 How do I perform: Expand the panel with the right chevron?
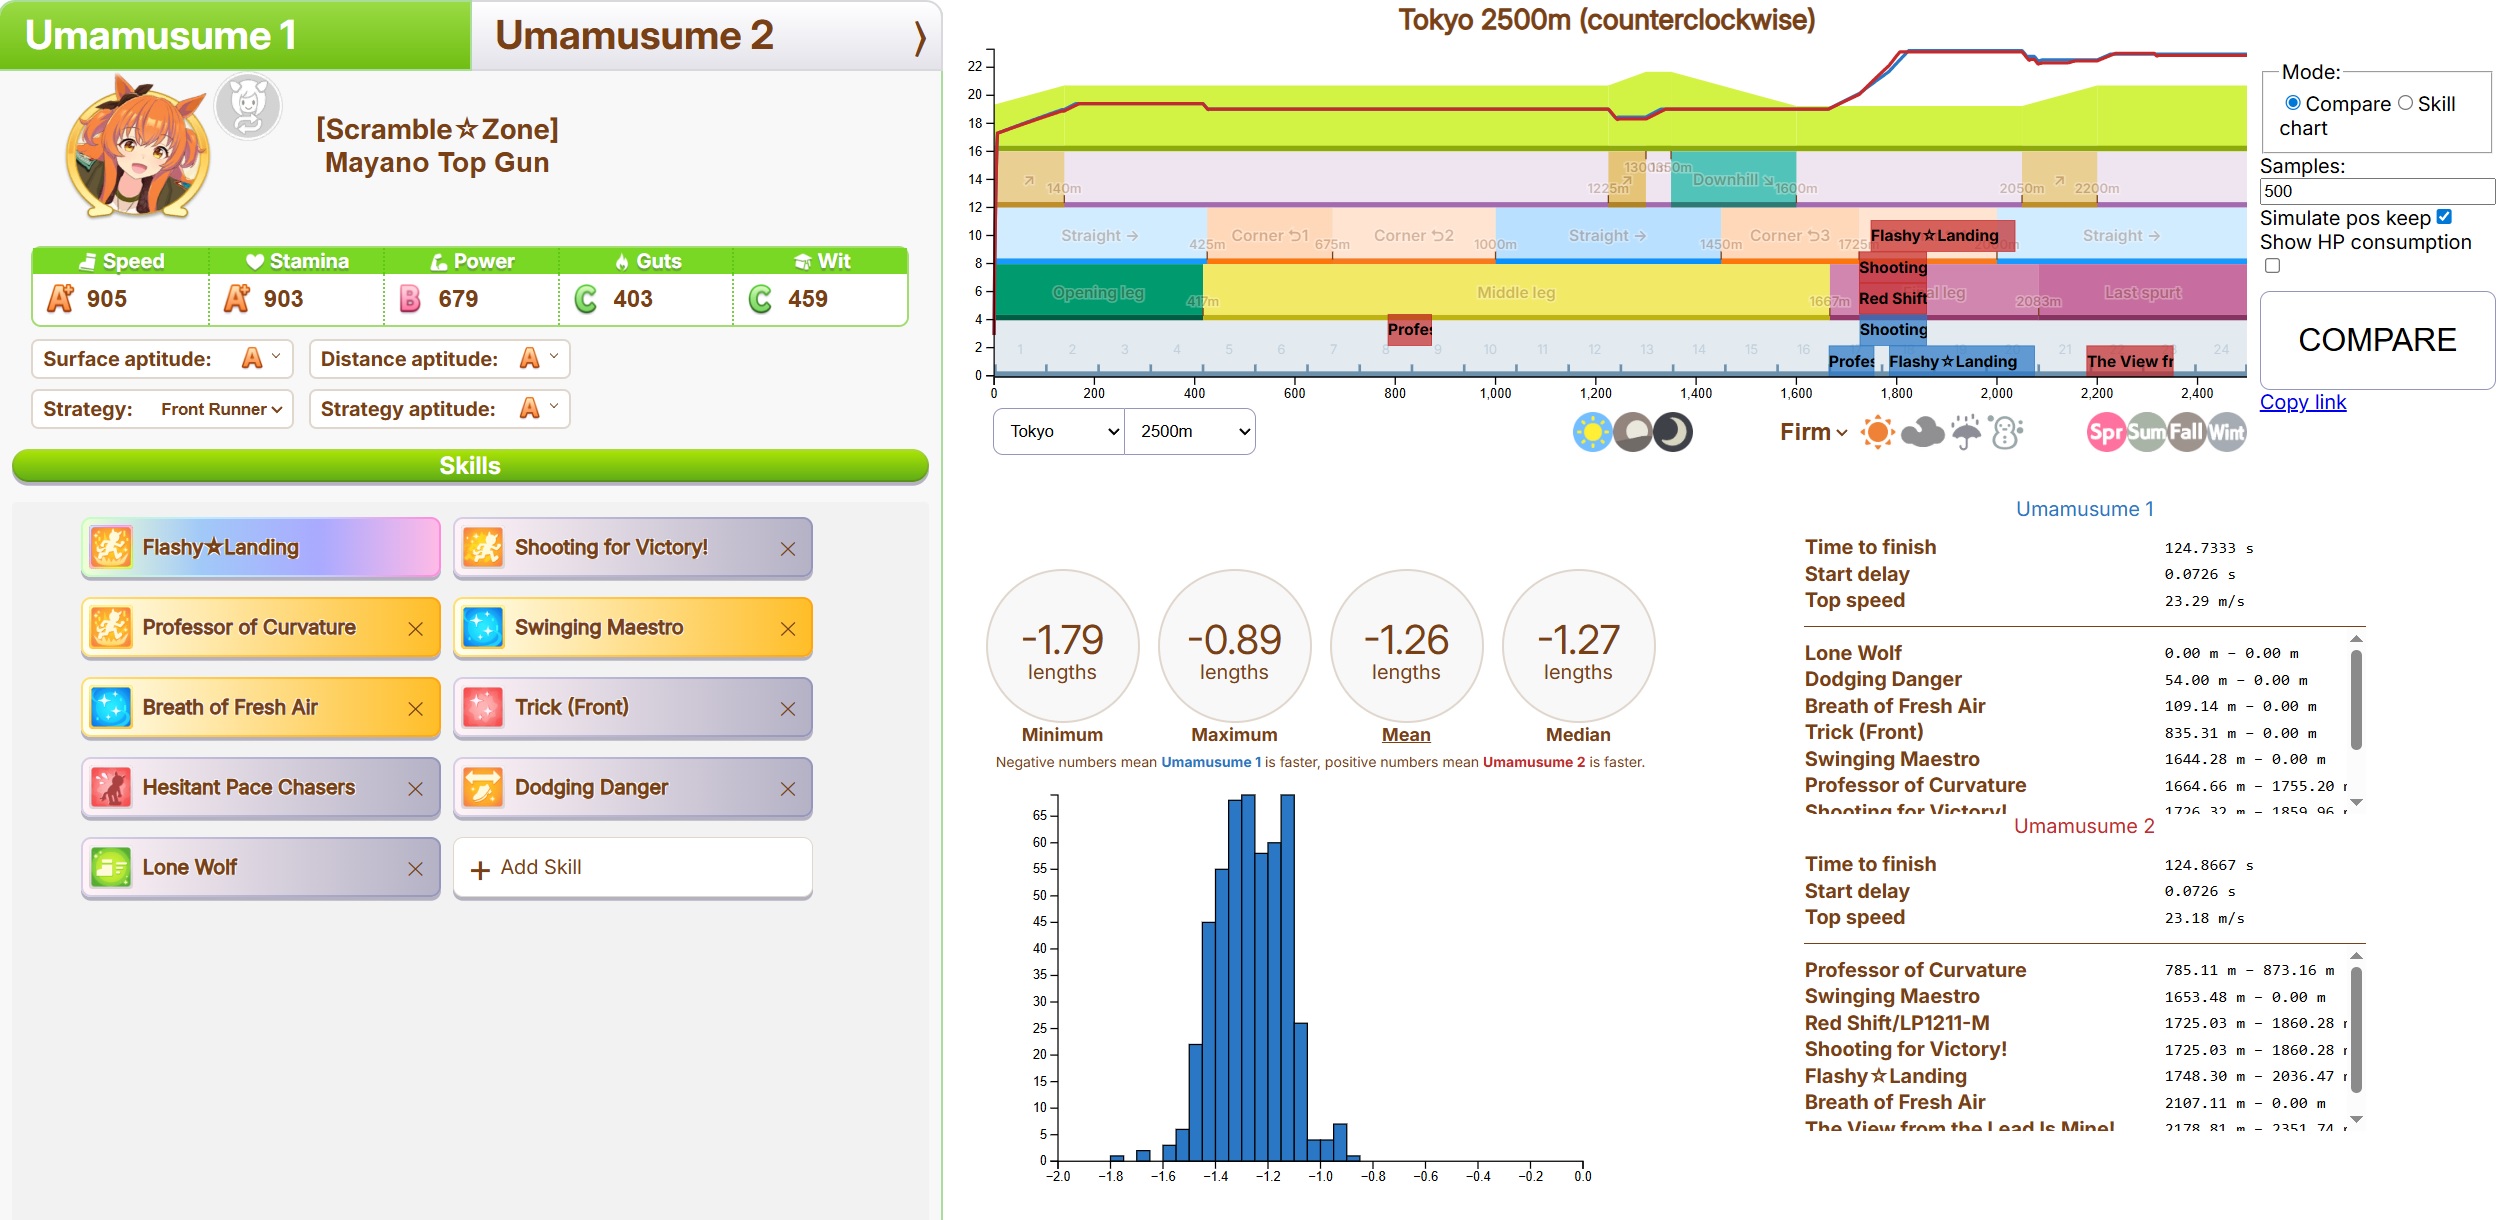pos(919,37)
